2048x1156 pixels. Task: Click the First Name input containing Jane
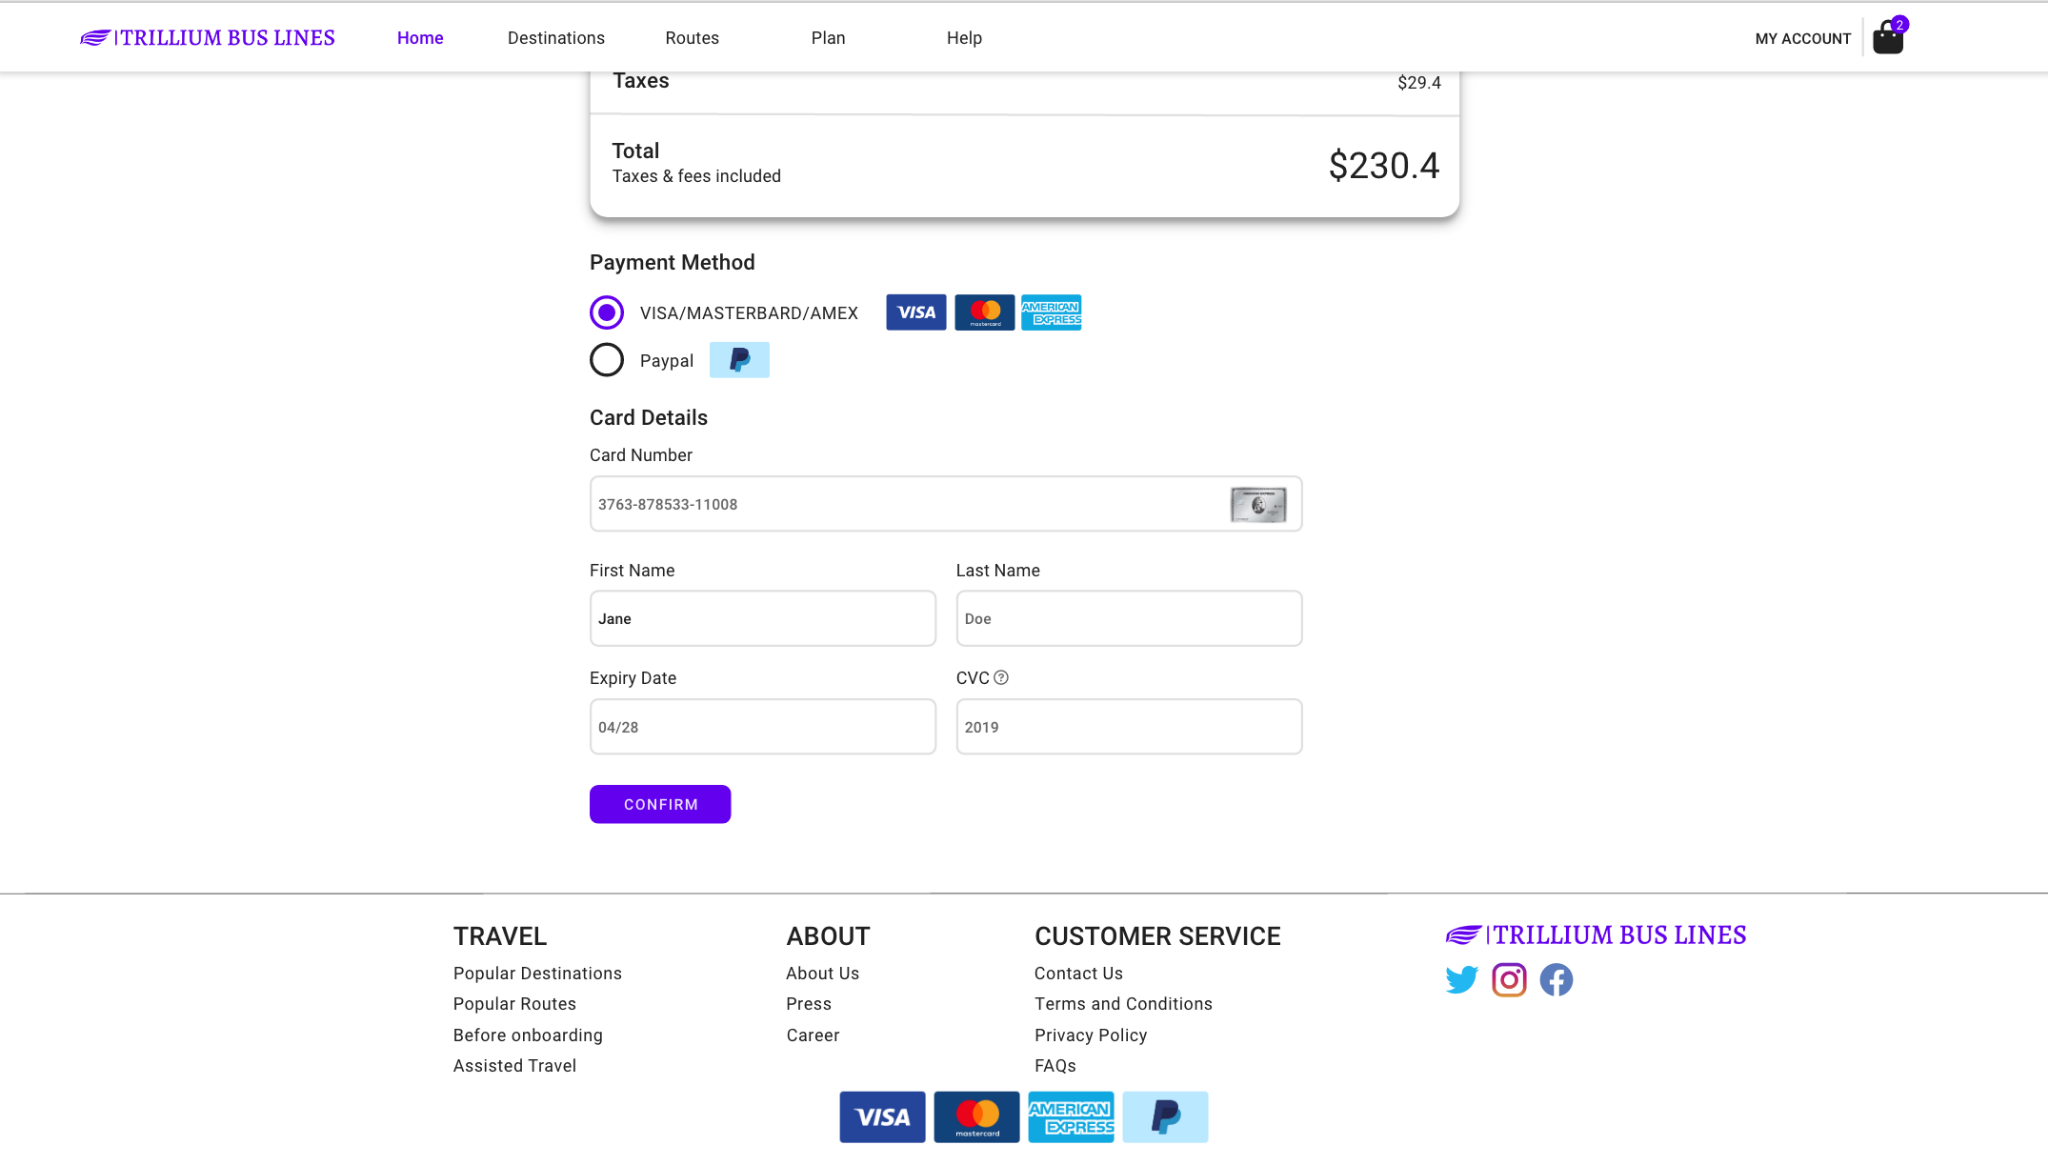point(762,618)
